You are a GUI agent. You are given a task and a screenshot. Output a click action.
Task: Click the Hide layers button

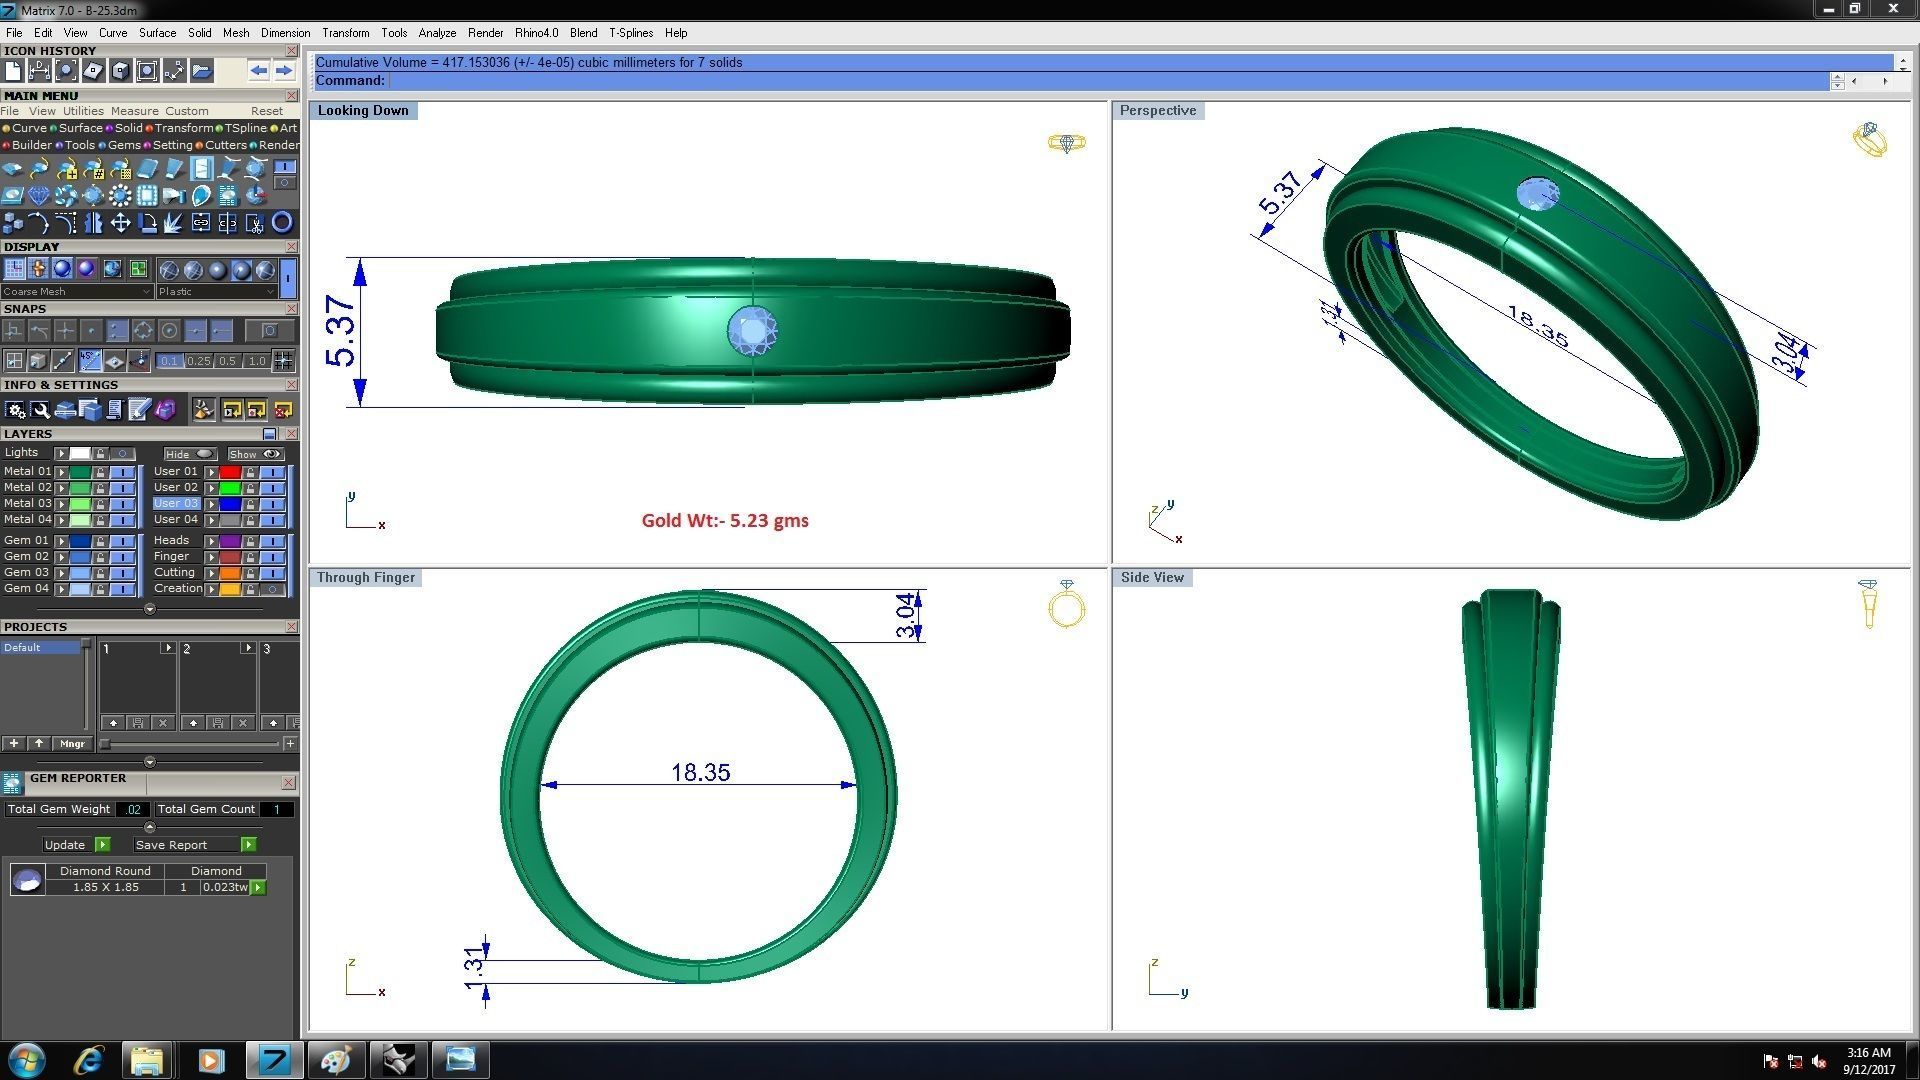190,454
